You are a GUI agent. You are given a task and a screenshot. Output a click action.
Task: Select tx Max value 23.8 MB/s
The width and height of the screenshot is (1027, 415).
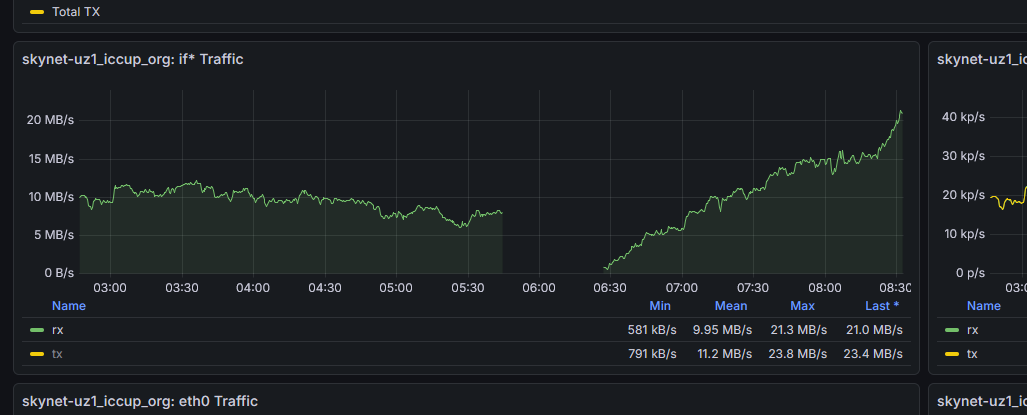(798, 353)
